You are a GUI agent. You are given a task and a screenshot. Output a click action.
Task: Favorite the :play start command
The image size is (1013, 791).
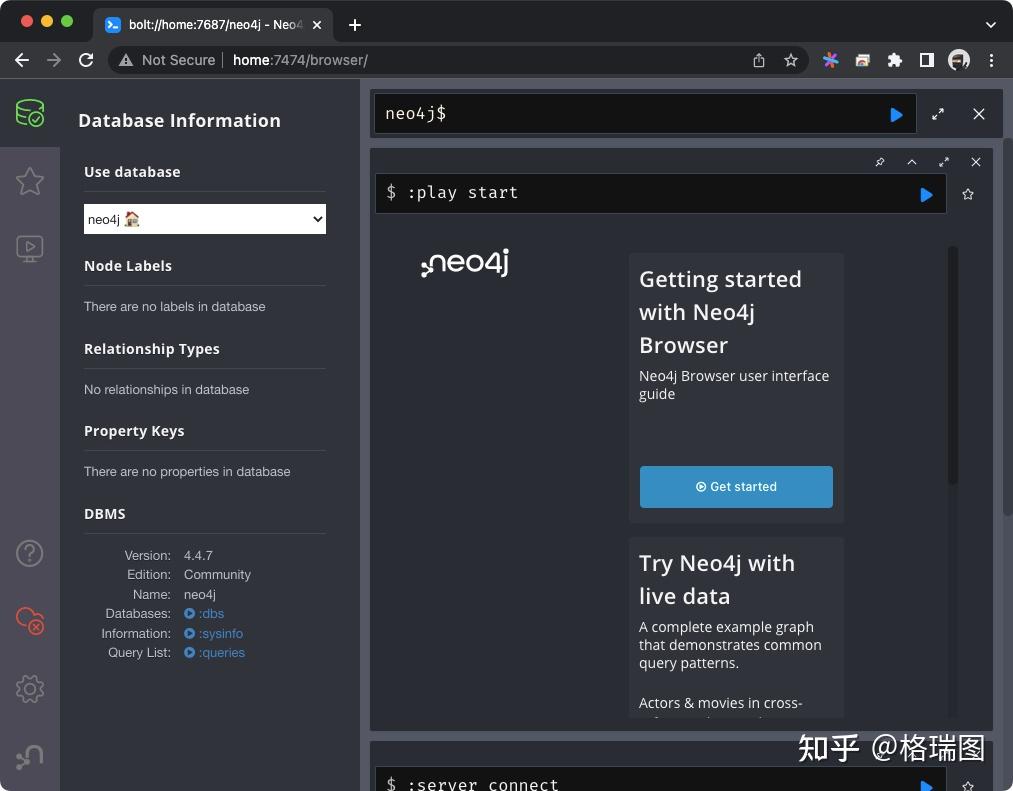point(968,195)
